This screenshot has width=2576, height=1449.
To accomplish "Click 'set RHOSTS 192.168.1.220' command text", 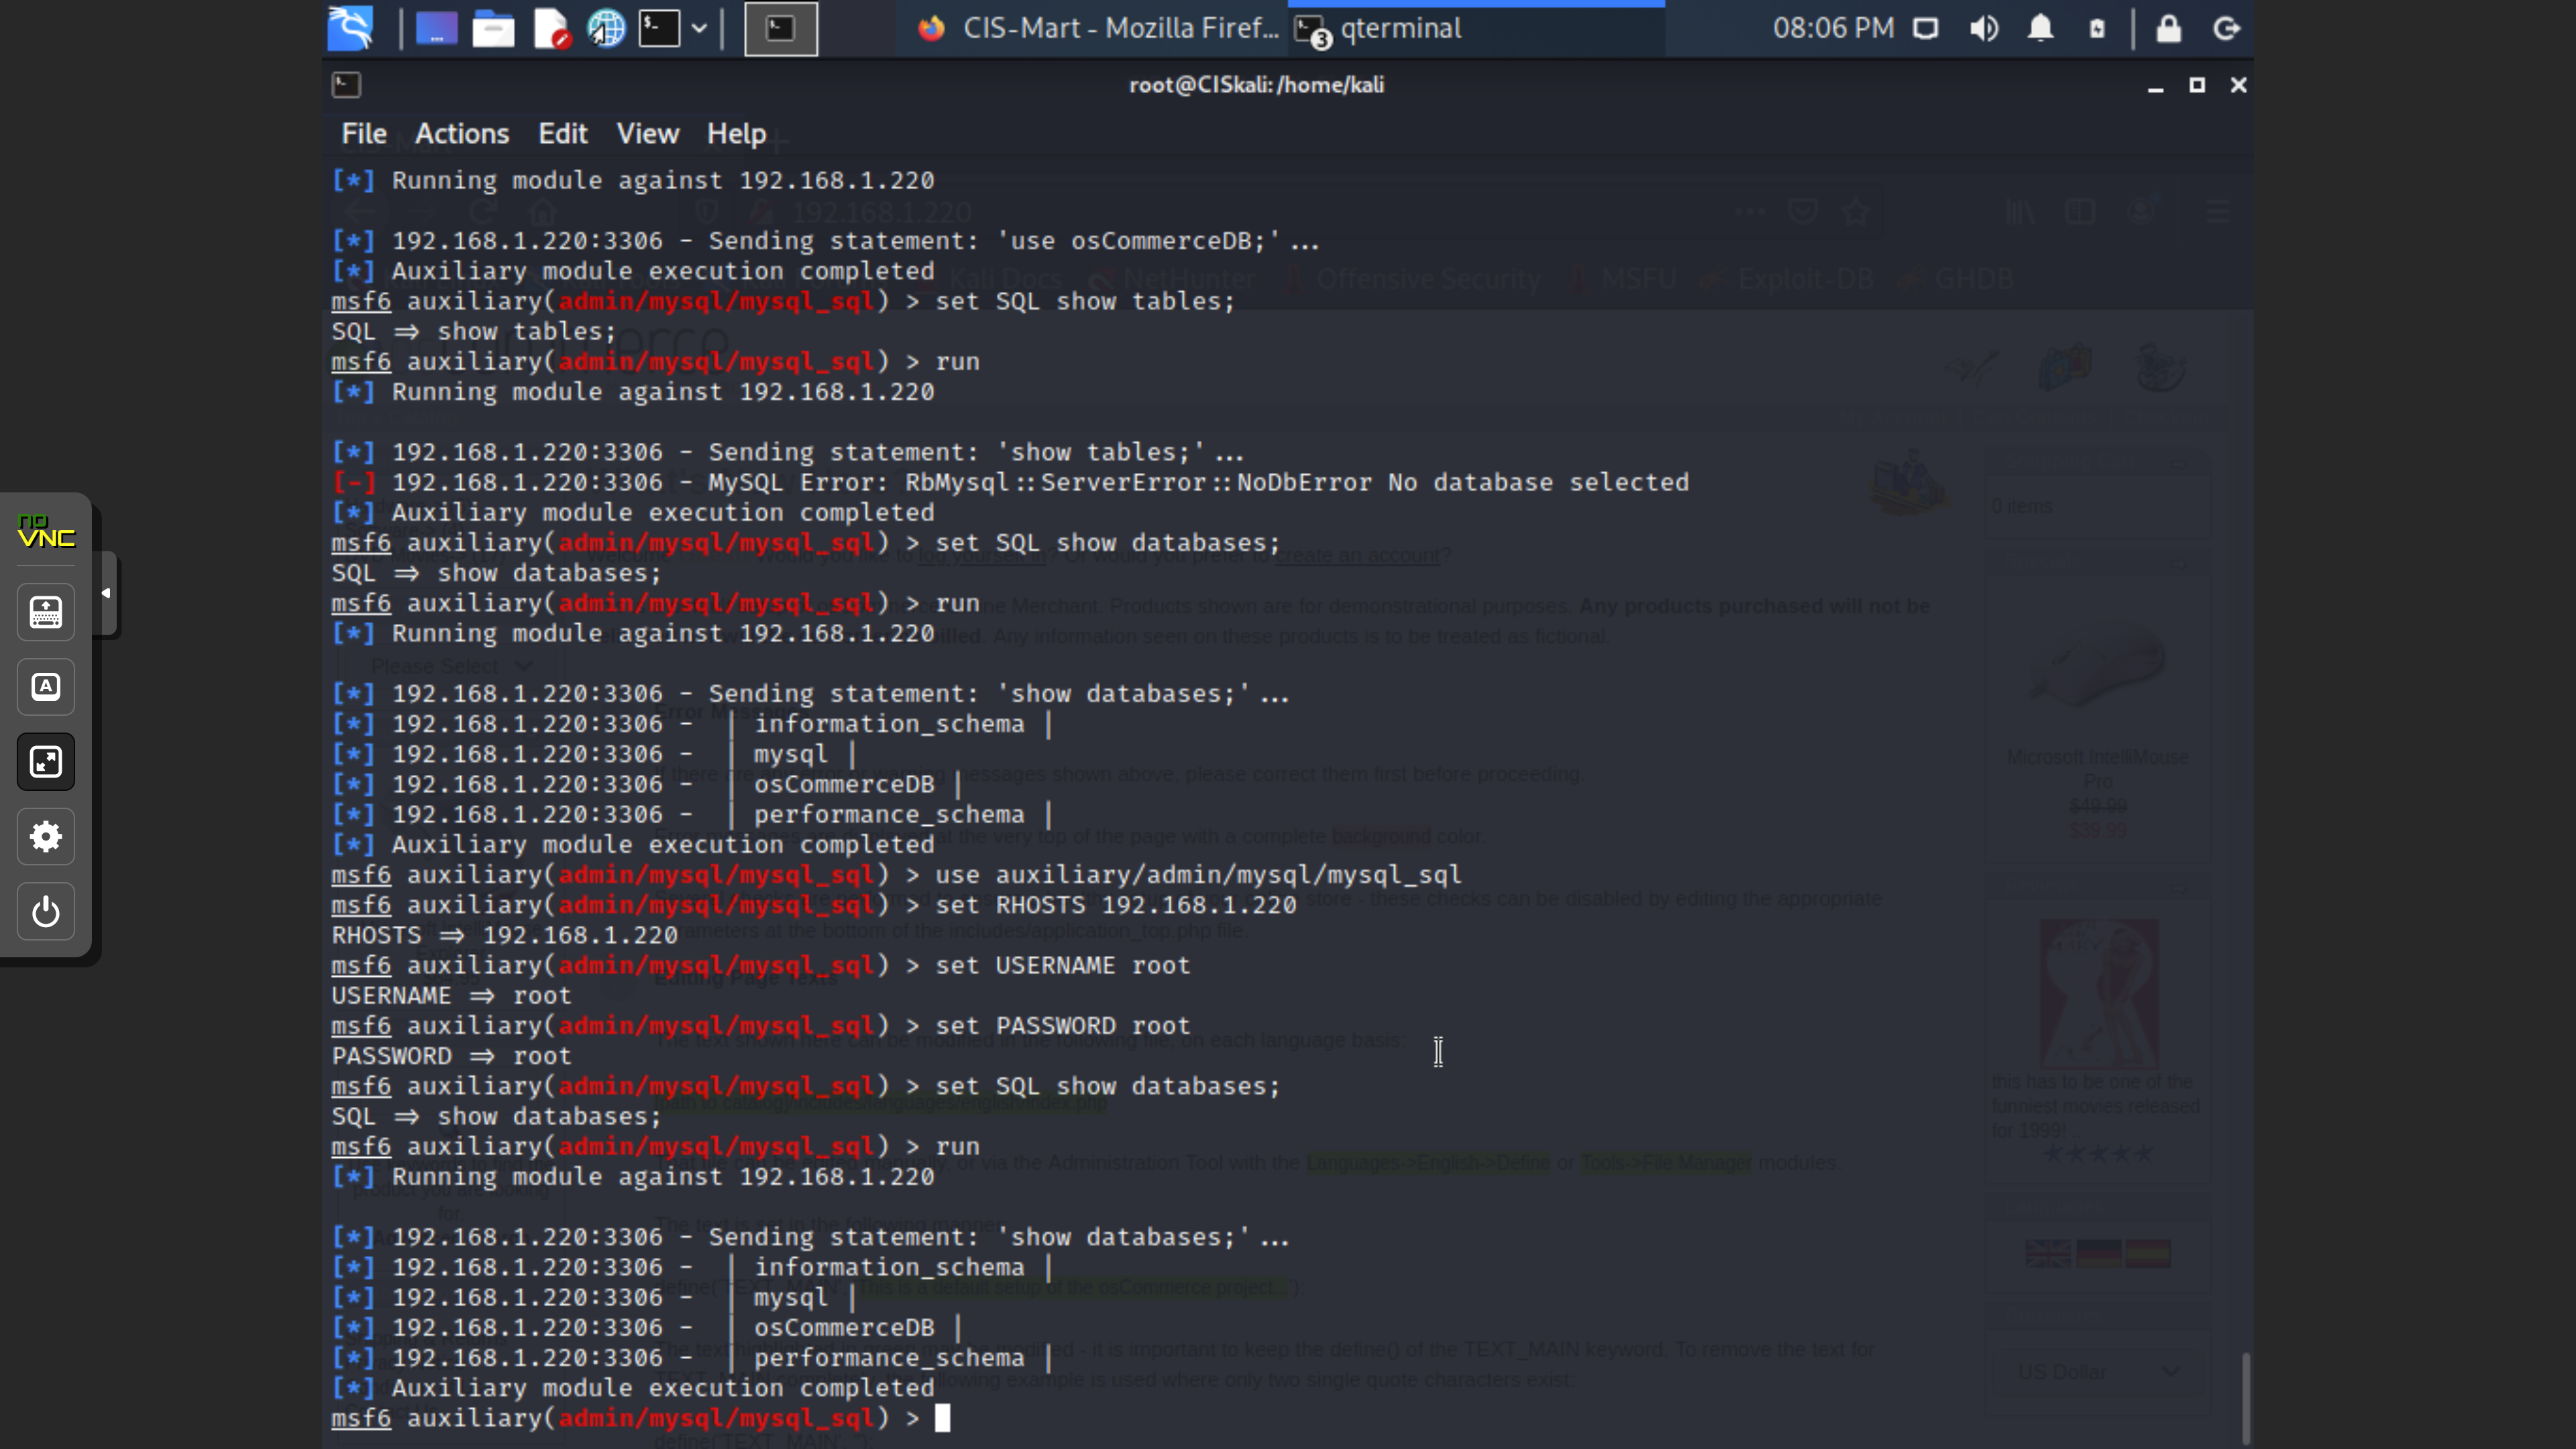I will (1115, 905).
